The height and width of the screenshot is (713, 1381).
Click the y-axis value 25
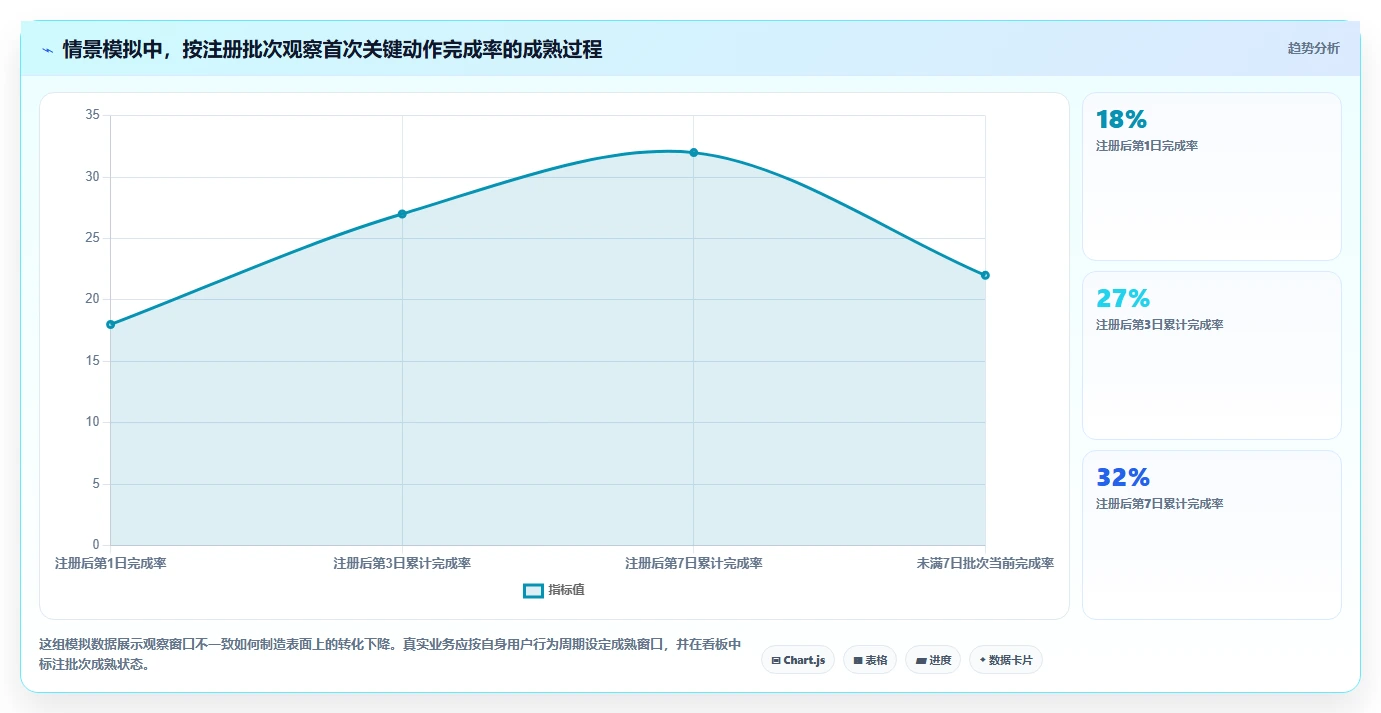93,238
